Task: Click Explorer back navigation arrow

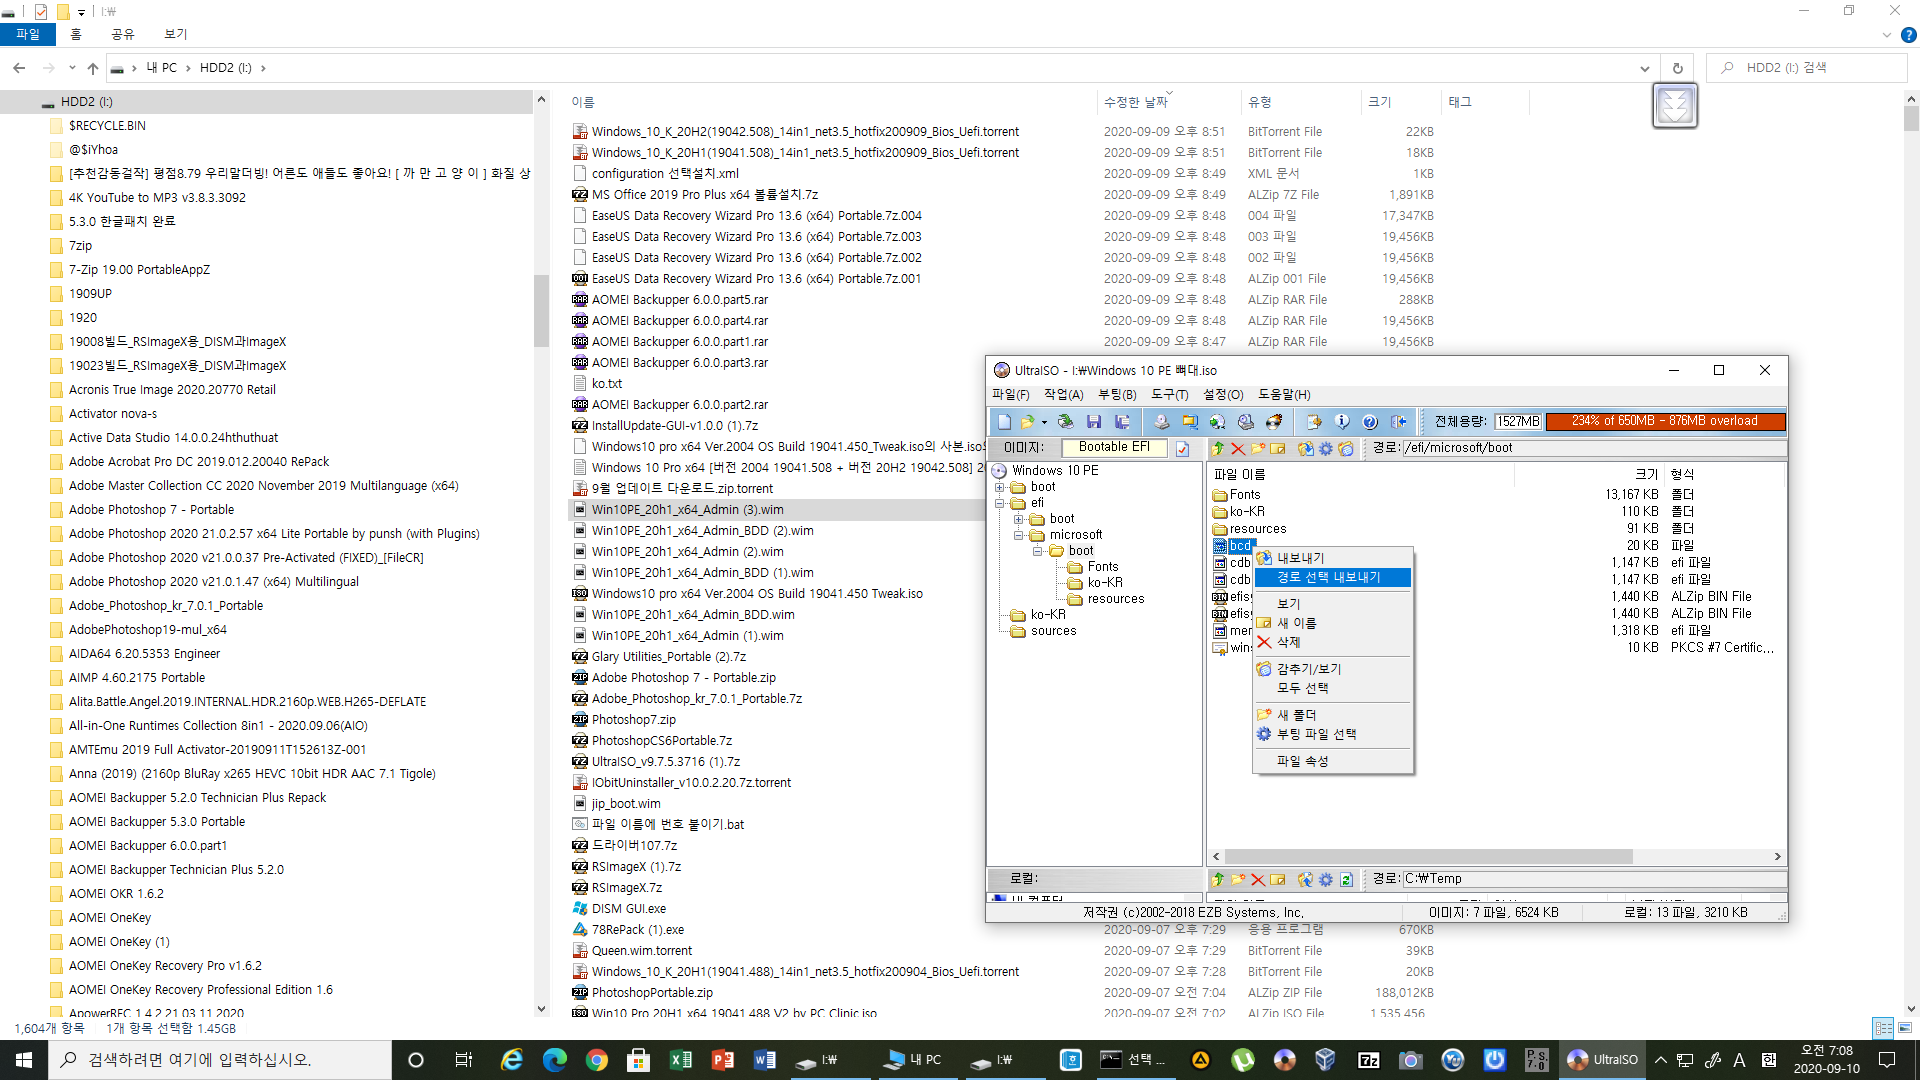Action: point(19,68)
